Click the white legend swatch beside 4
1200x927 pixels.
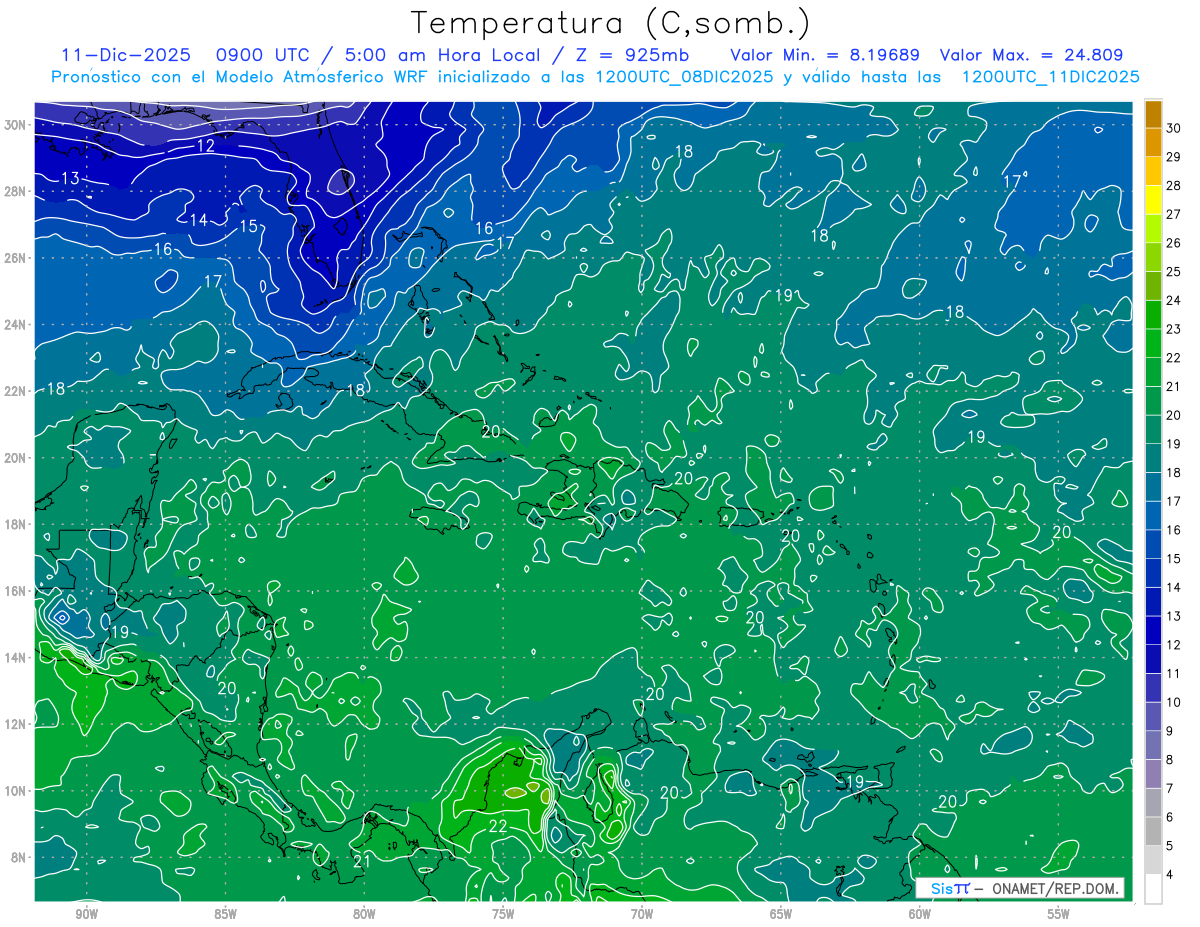coord(1153,888)
